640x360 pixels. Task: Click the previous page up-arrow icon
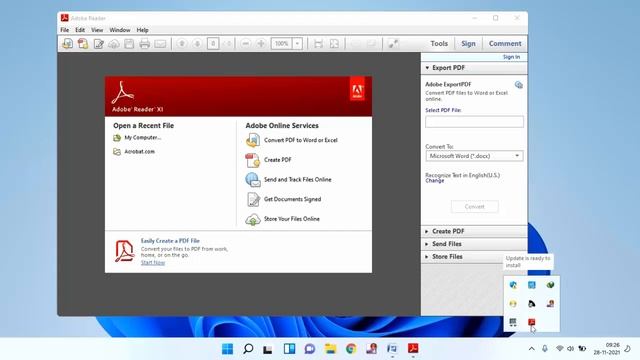click(x=182, y=43)
